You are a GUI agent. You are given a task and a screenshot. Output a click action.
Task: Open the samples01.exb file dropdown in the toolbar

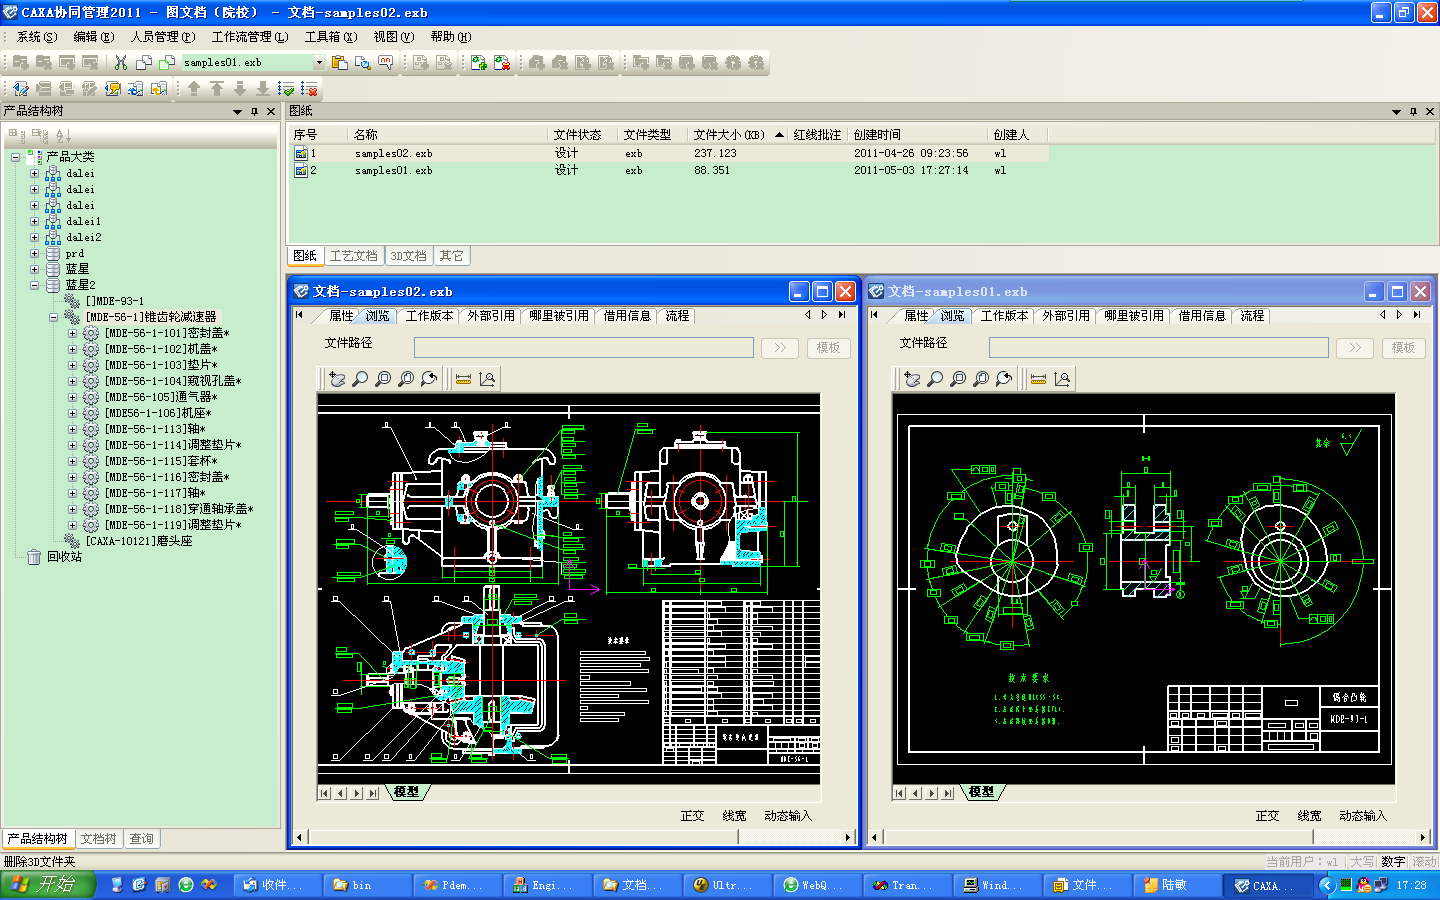pyautogui.click(x=319, y=62)
